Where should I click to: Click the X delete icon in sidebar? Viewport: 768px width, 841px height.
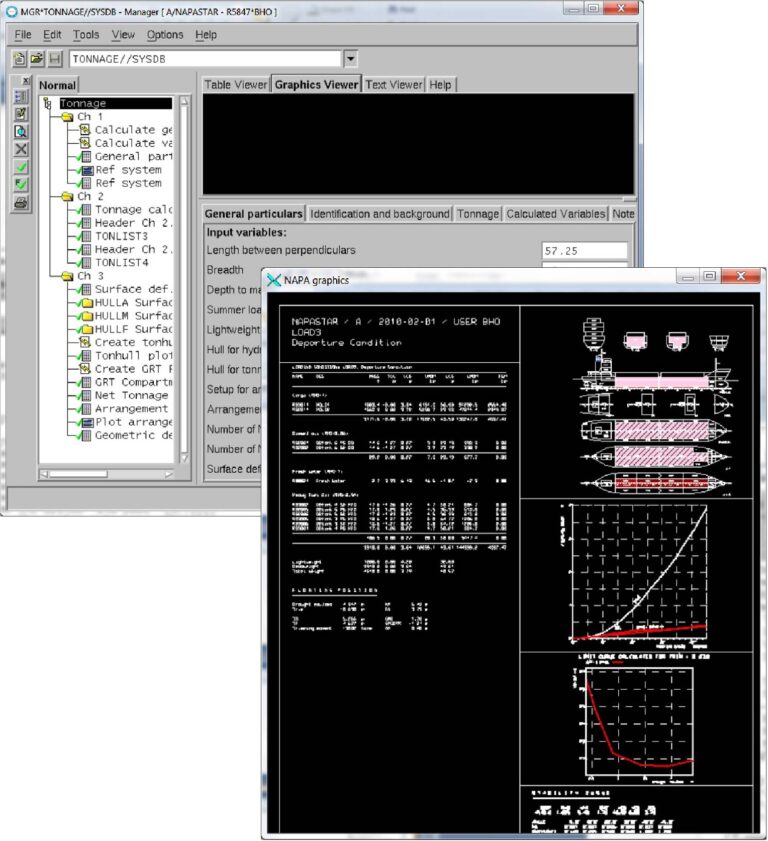click(21, 149)
